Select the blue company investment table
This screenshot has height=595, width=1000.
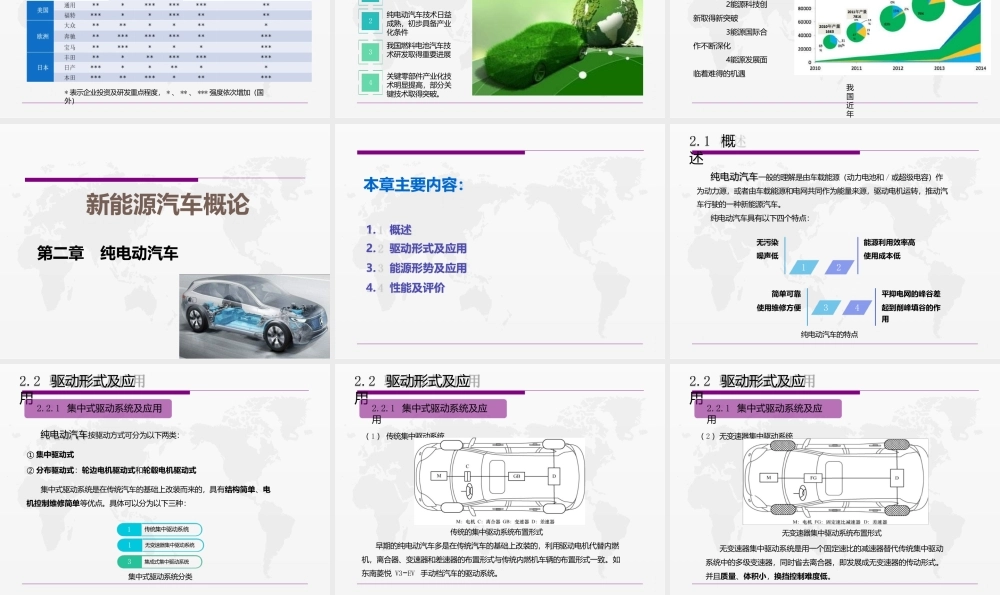click(169, 41)
